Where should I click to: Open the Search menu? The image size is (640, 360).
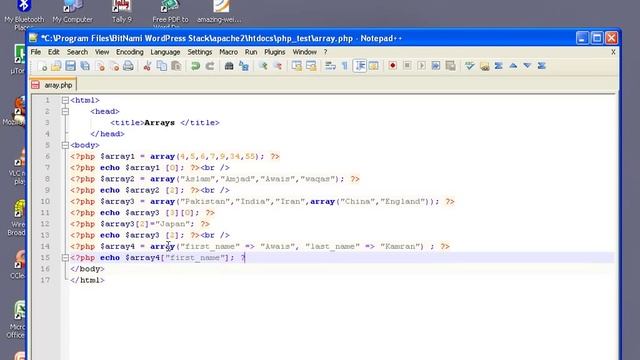77,52
